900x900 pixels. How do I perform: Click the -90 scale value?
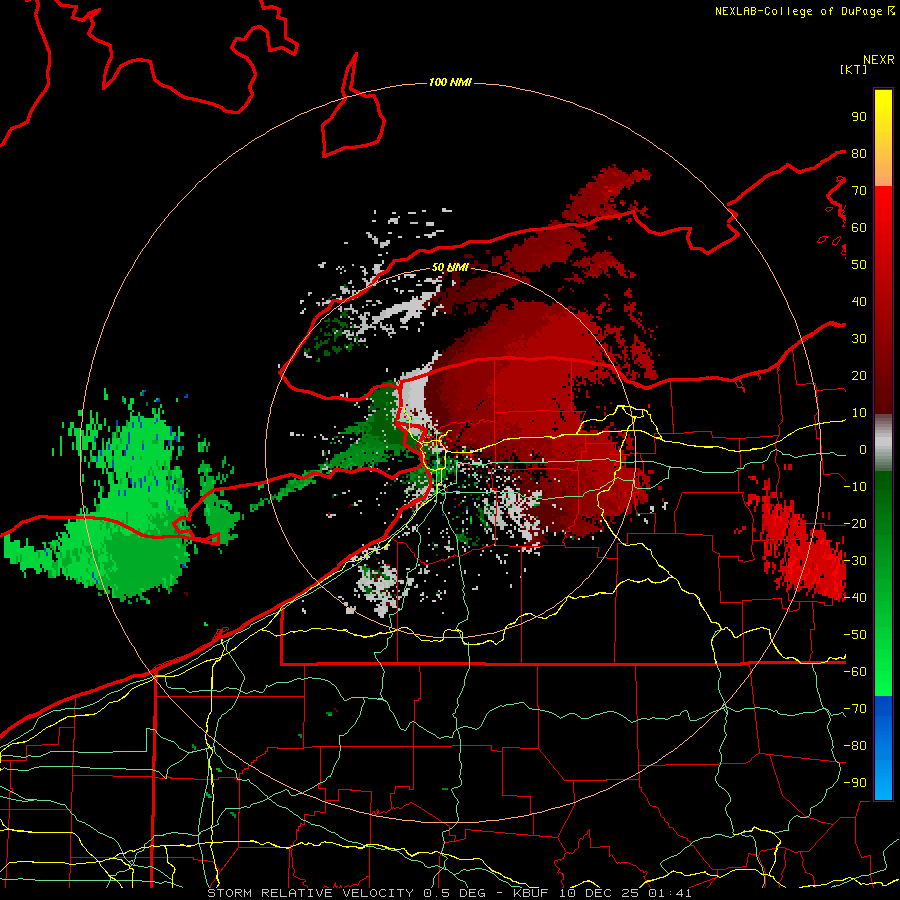coord(855,783)
